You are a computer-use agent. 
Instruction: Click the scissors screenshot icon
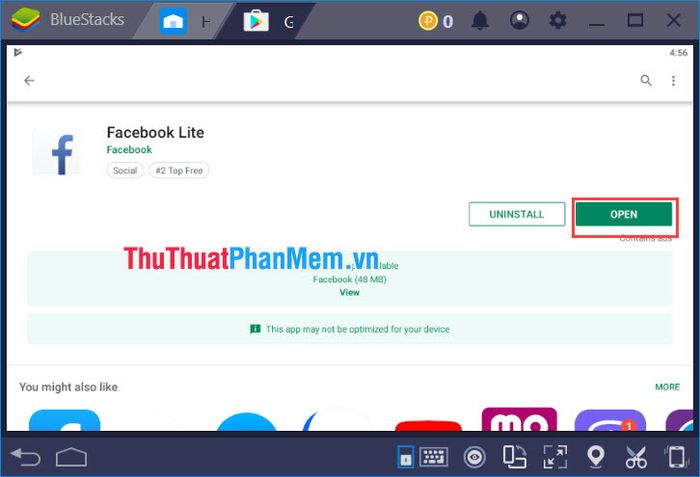pos(636,457)
